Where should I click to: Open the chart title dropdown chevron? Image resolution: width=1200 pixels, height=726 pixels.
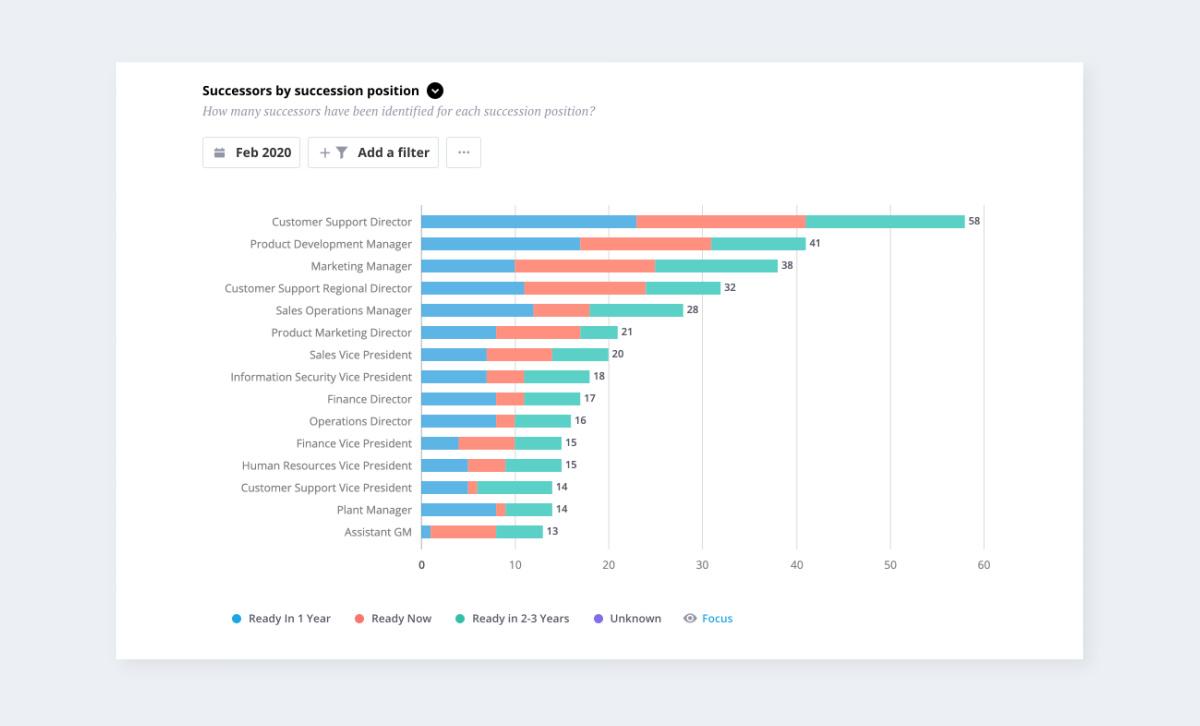click(435, 90)
